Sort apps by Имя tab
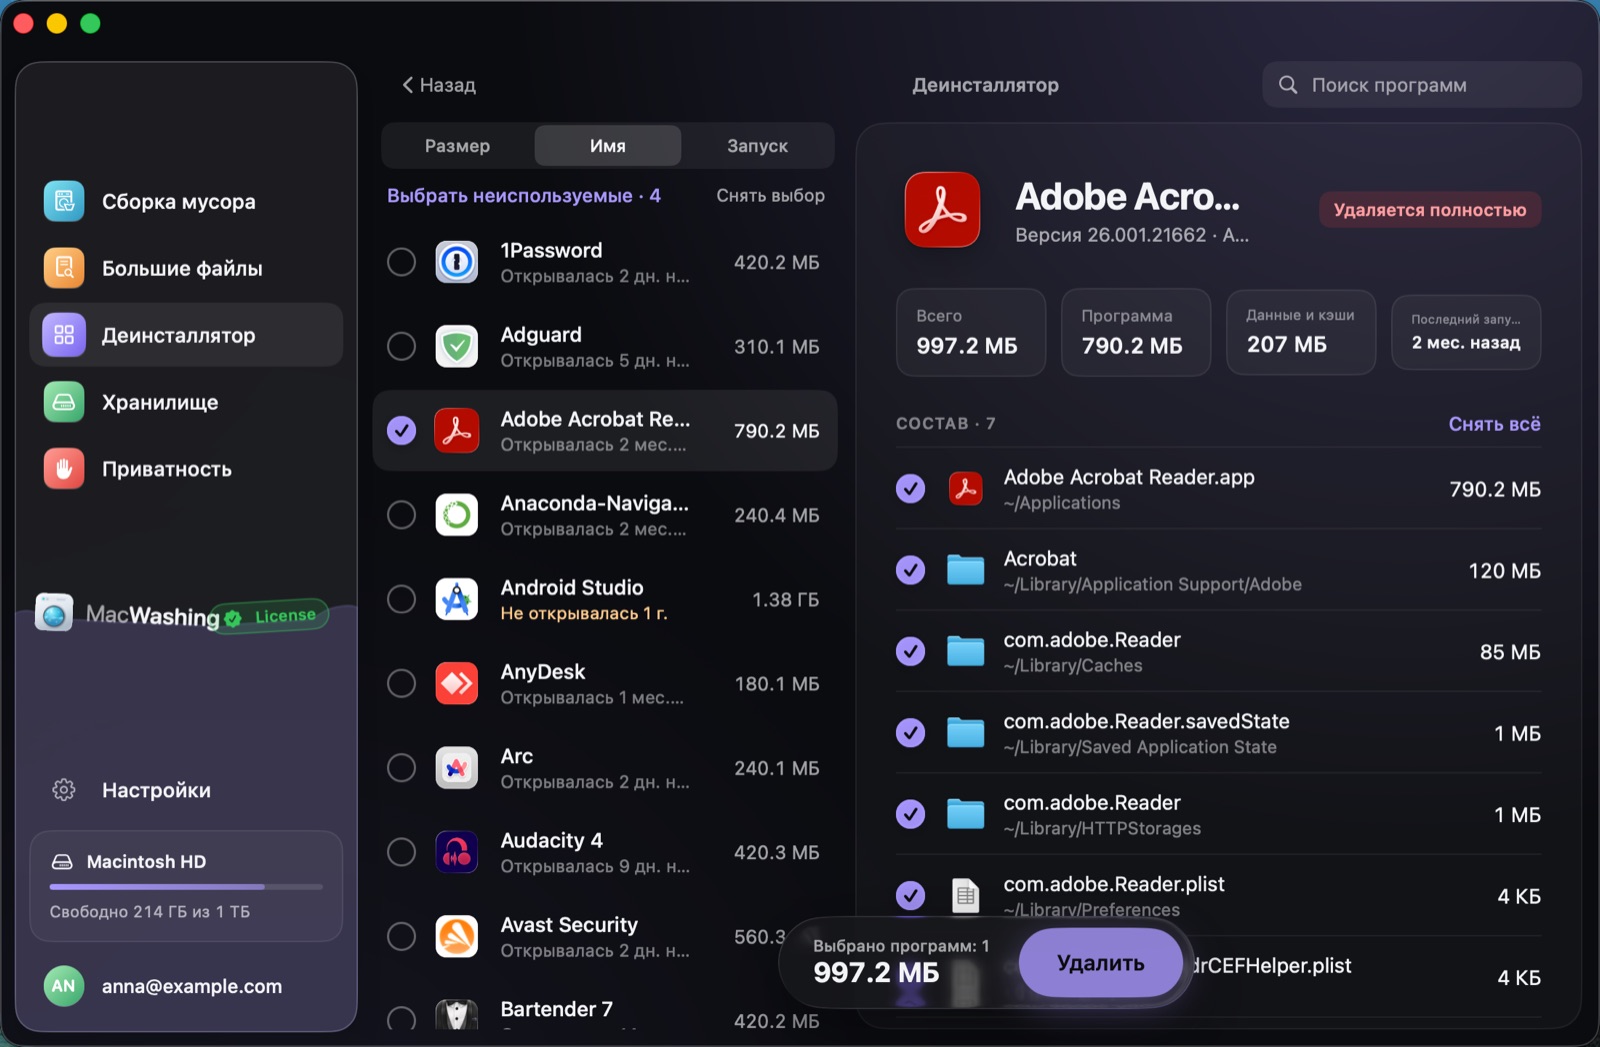 pos(608,146)
